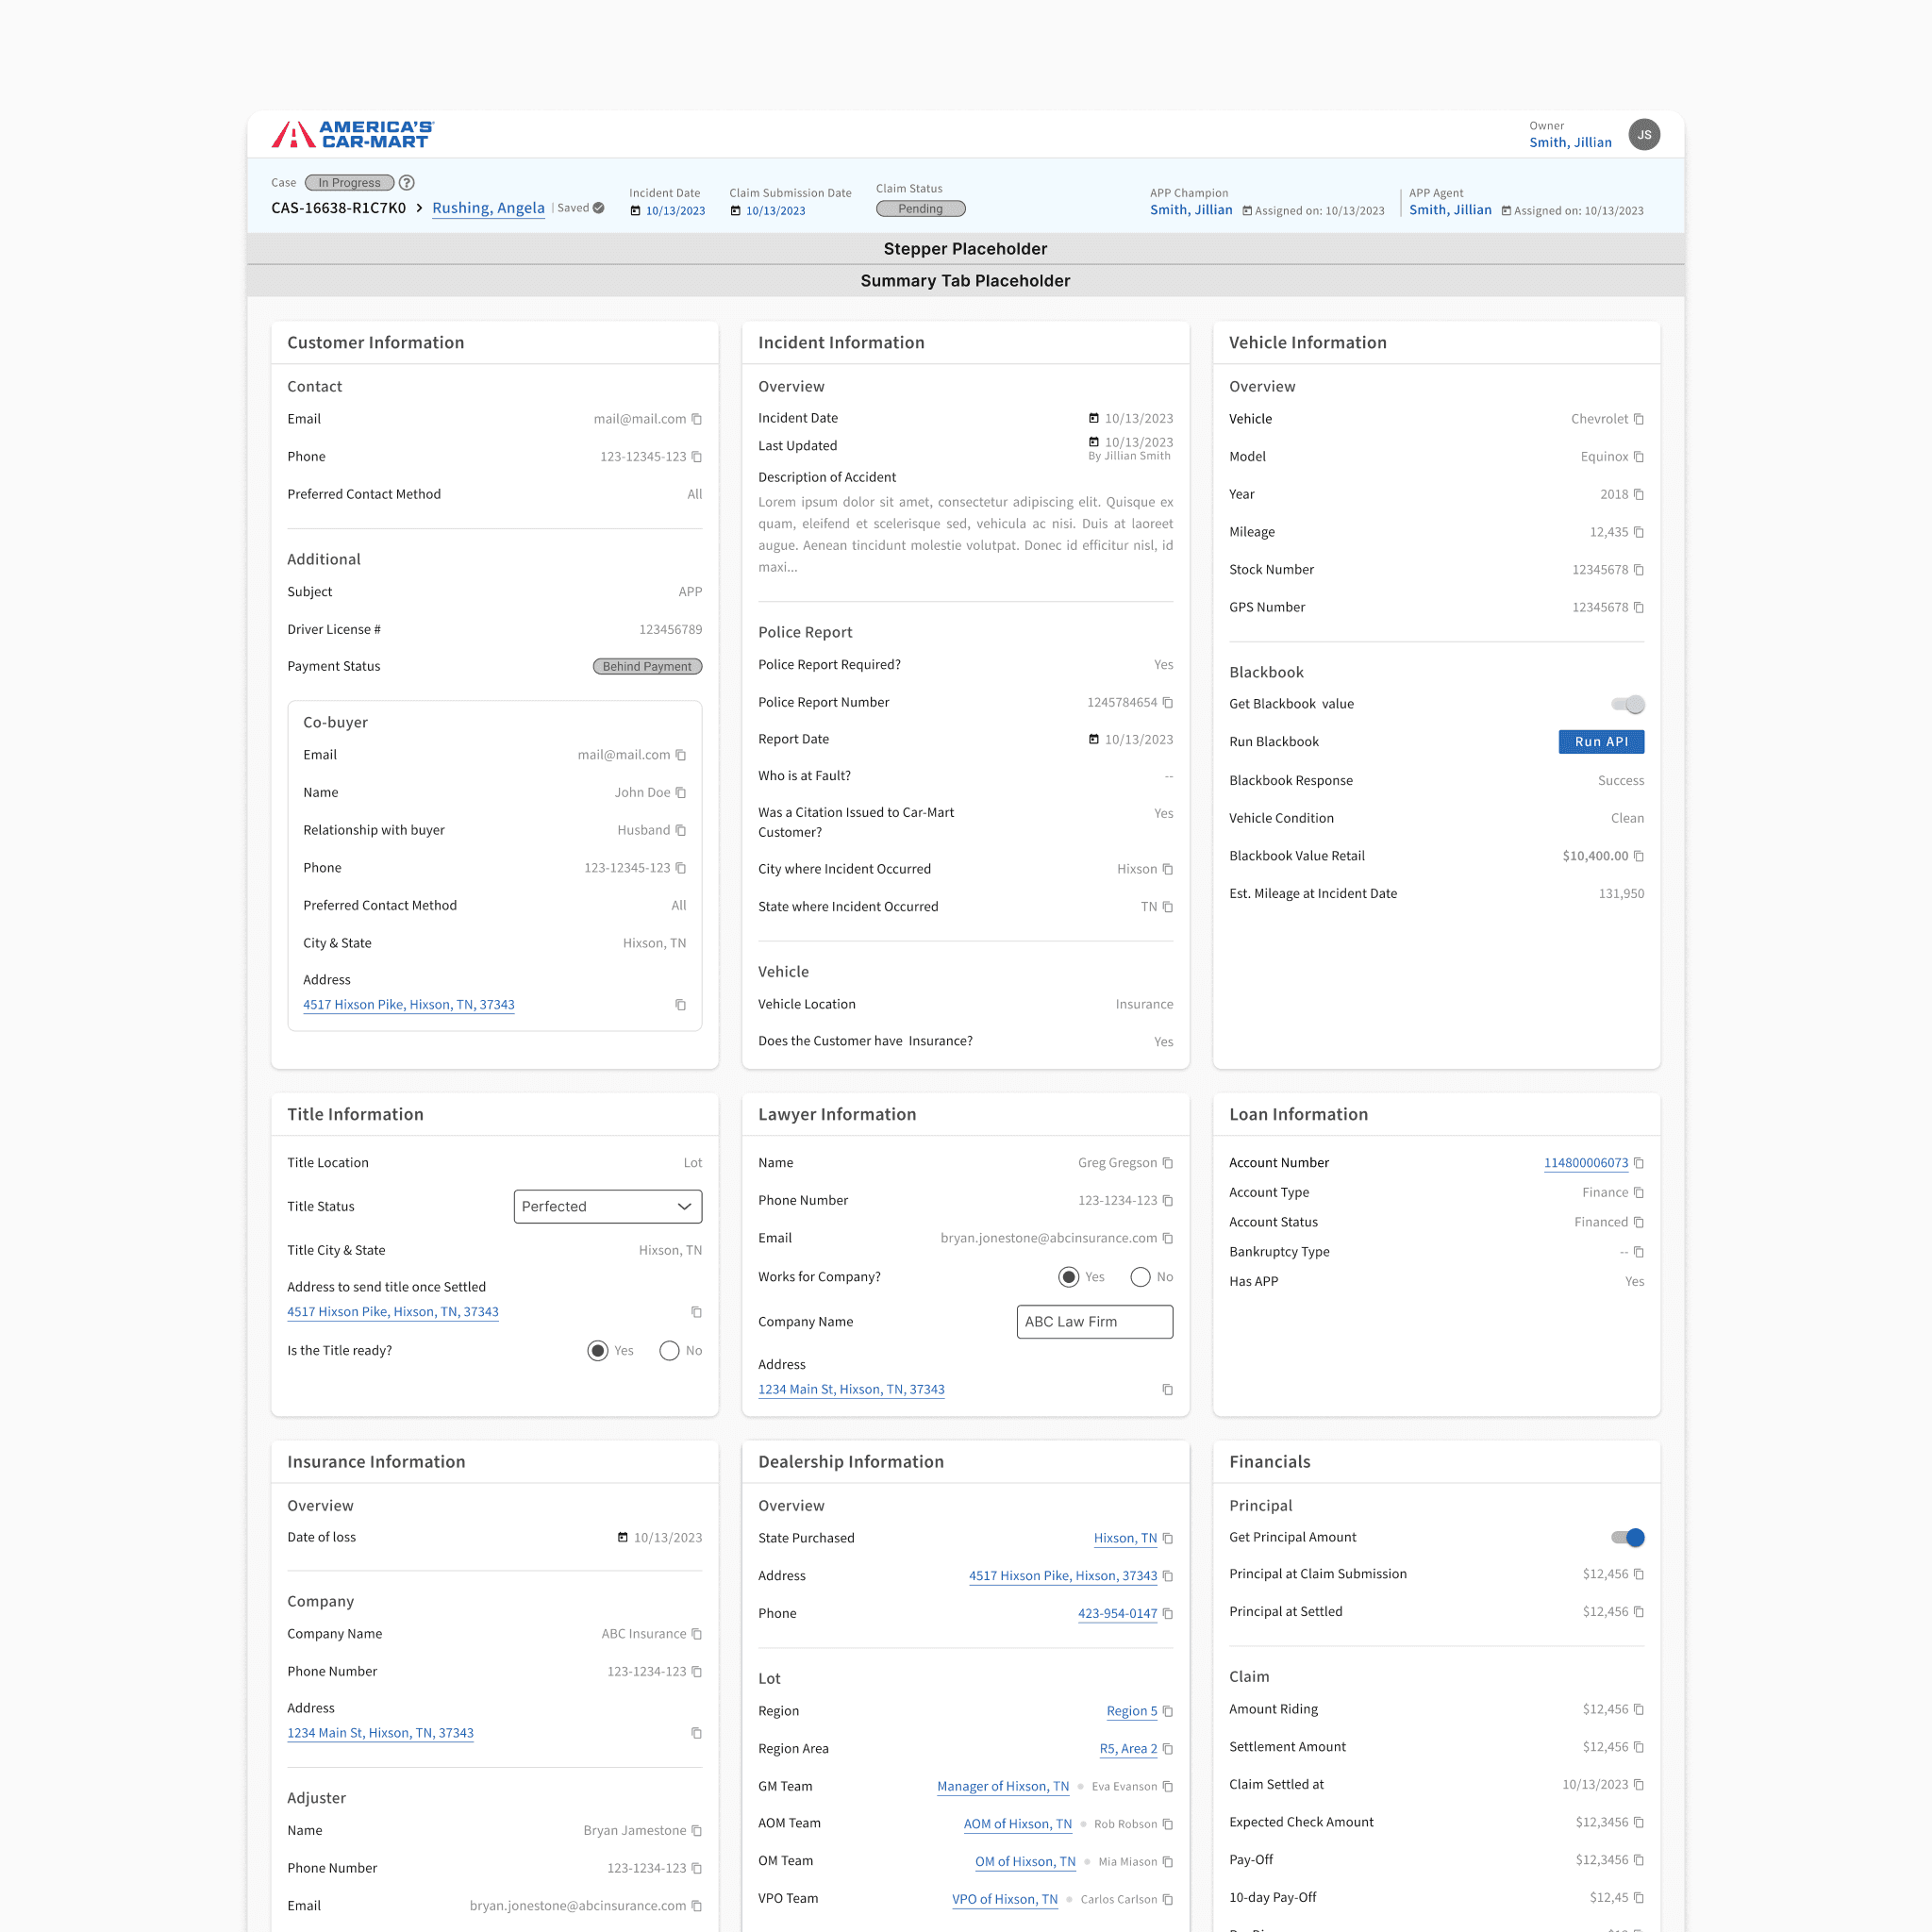Viewport: 1932px width, 1932px height.
Task: Click the breadcrumb chevron after case number
Action: pyautogui.click(x=419, y=209)
